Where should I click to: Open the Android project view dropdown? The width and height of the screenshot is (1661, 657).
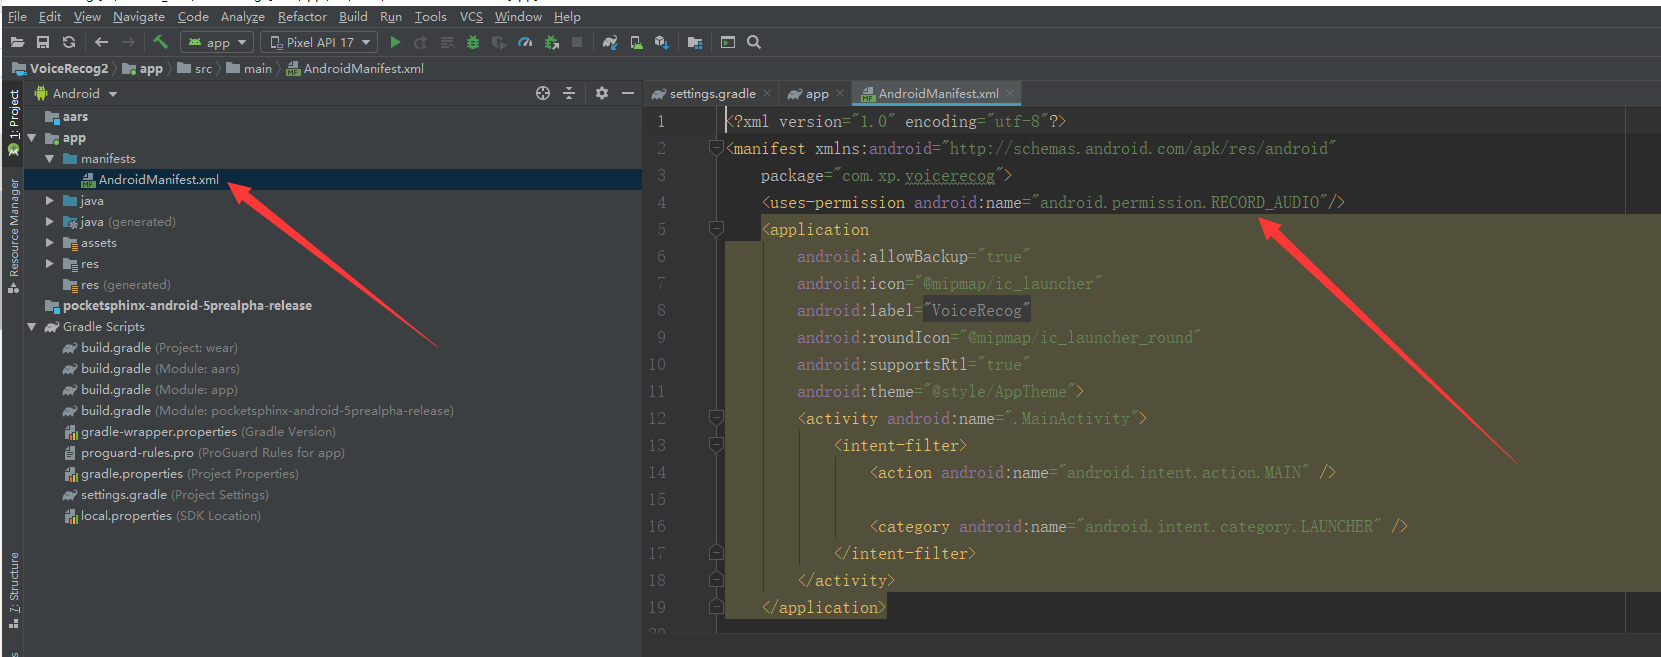tap(77, 93)
